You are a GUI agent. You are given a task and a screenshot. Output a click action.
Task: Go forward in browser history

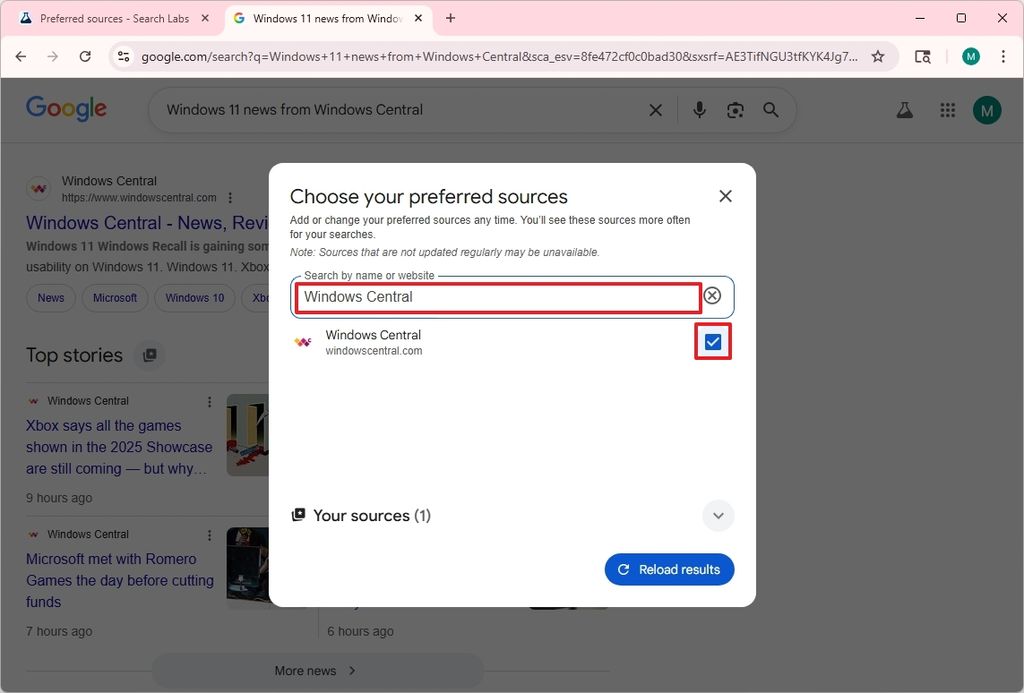pyautogui.click(x=53, y=57)
